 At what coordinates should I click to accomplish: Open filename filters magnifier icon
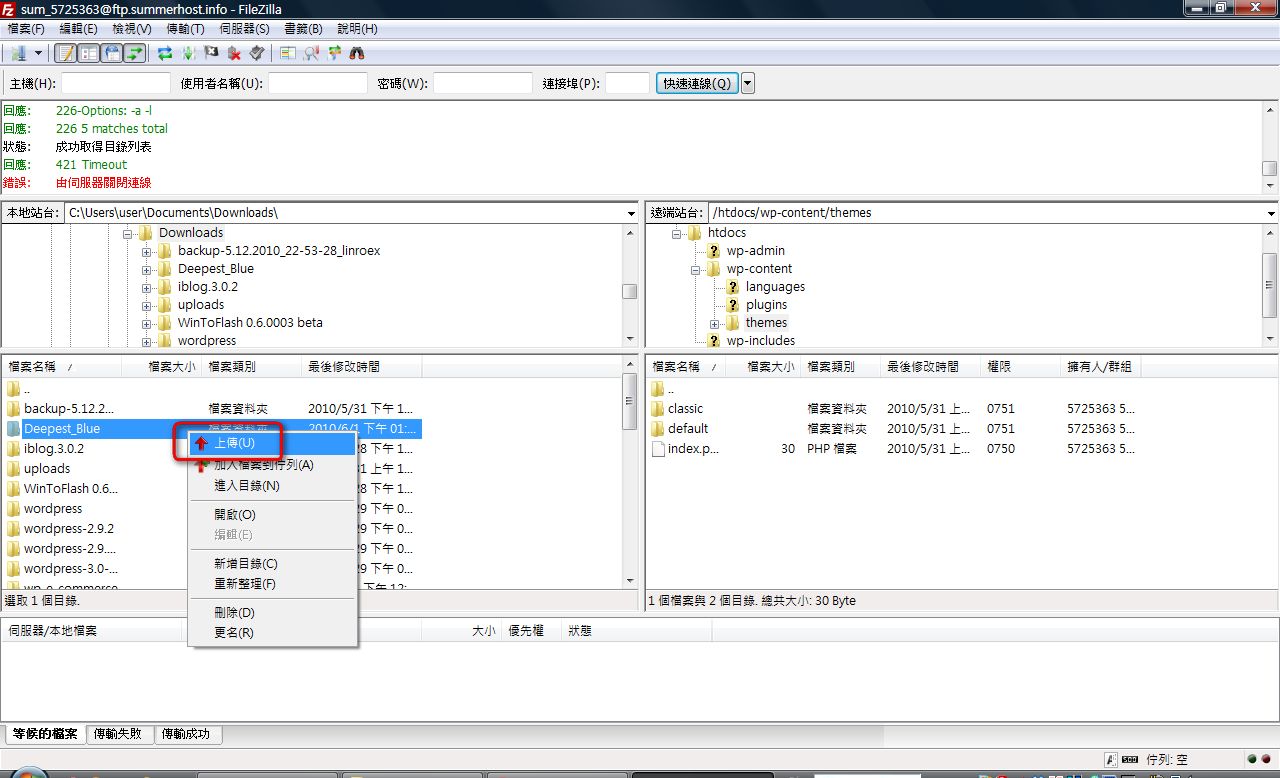pos(311,53)
